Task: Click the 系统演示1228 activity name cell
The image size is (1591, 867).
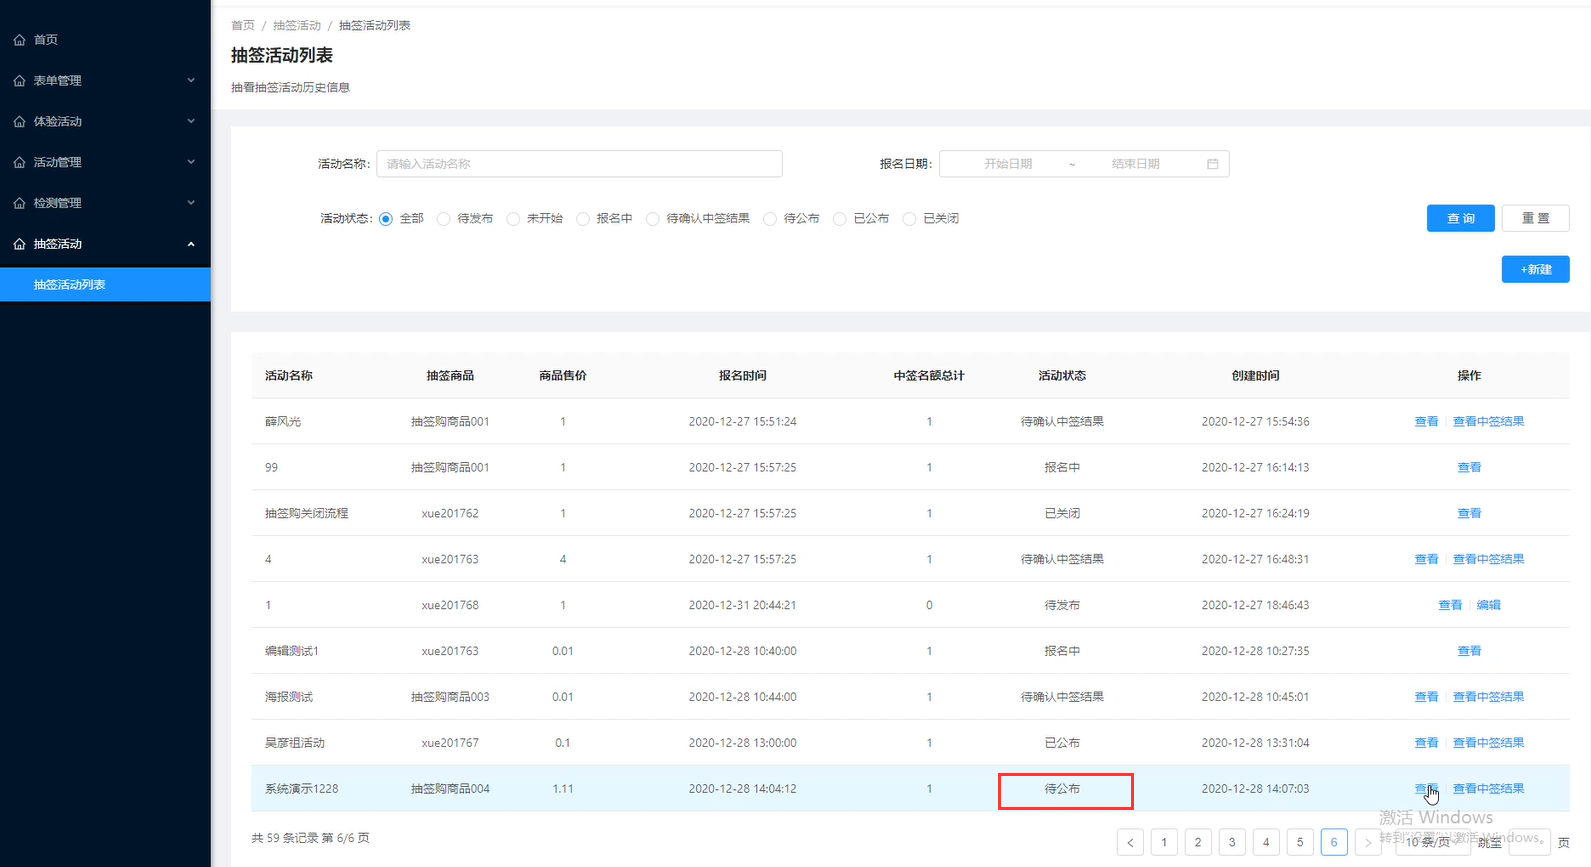Action: tap(302, 789)
